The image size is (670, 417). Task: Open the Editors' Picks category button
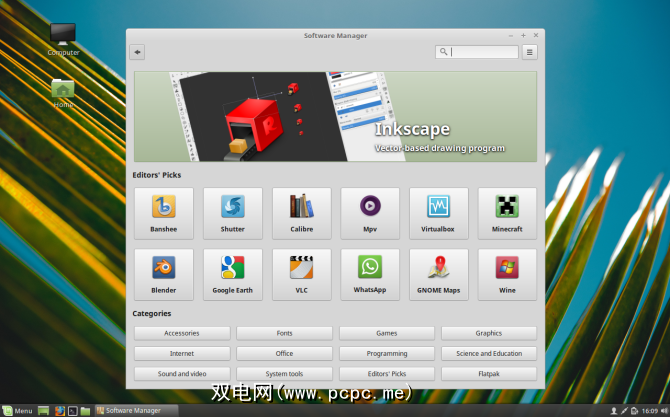click(x=387, y=374)
